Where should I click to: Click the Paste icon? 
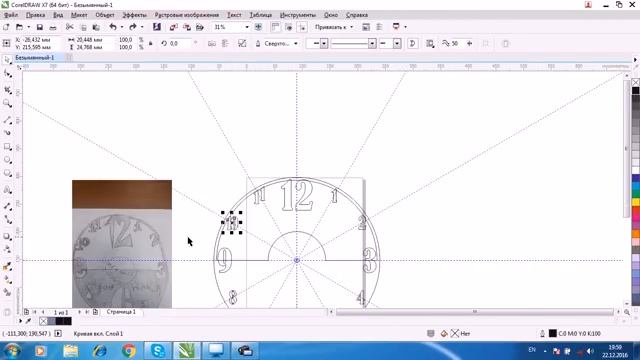pos(96,27)
